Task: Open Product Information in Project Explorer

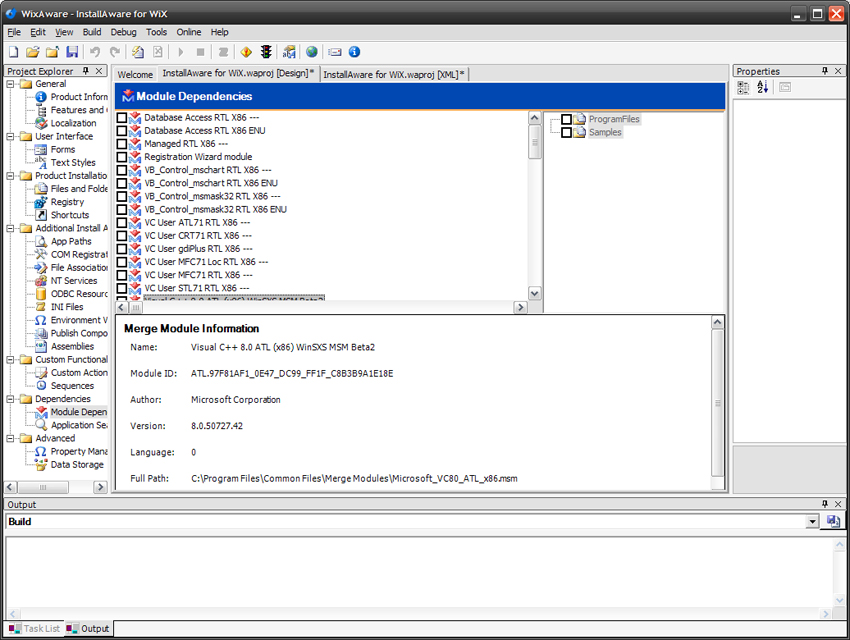Action: (79, 96)
